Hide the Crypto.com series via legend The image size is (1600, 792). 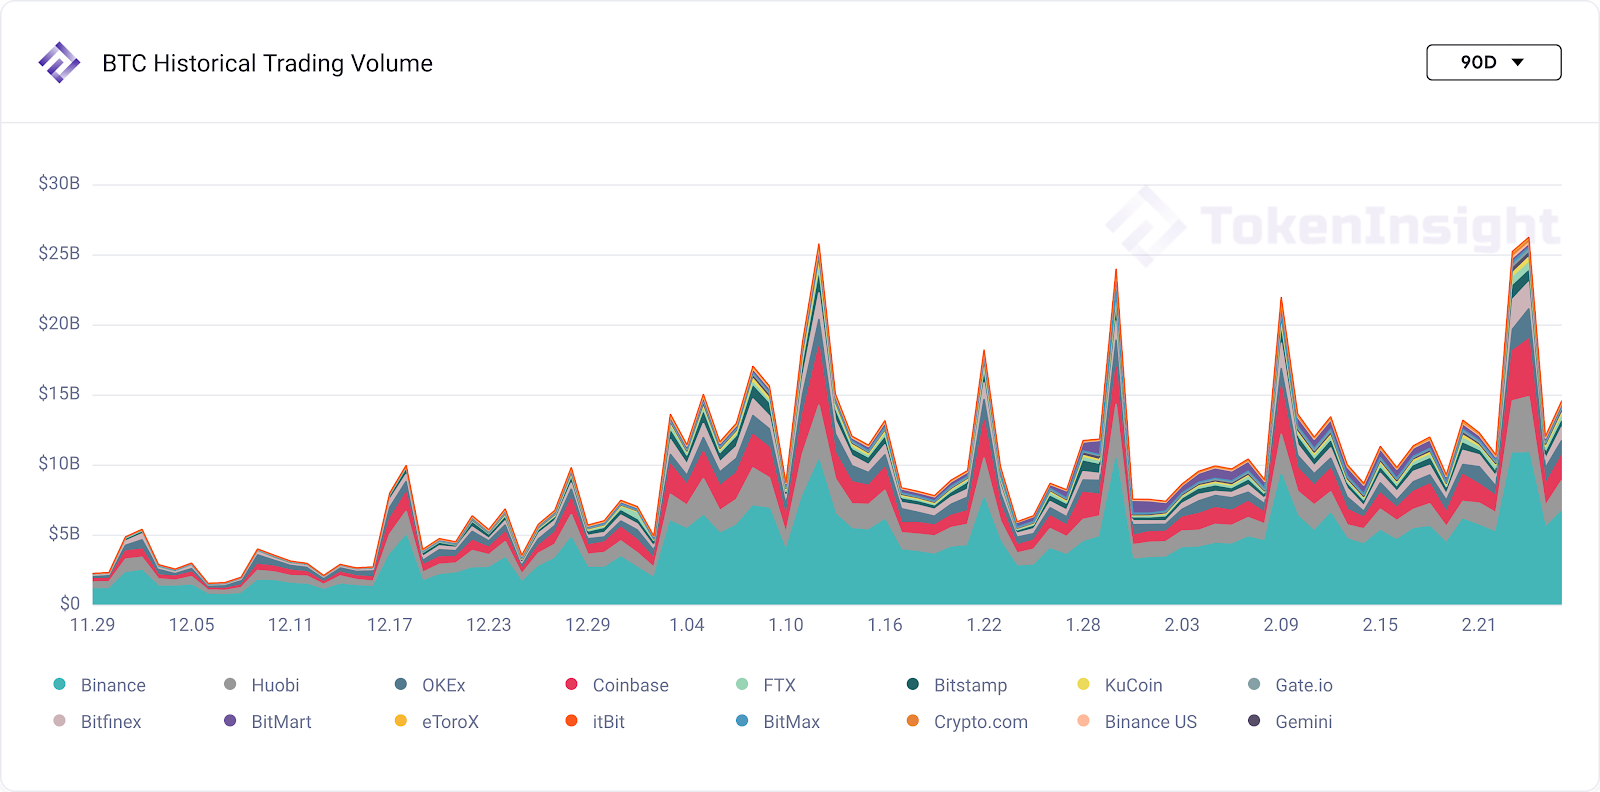pyautogui.click(x=967, y=722)
